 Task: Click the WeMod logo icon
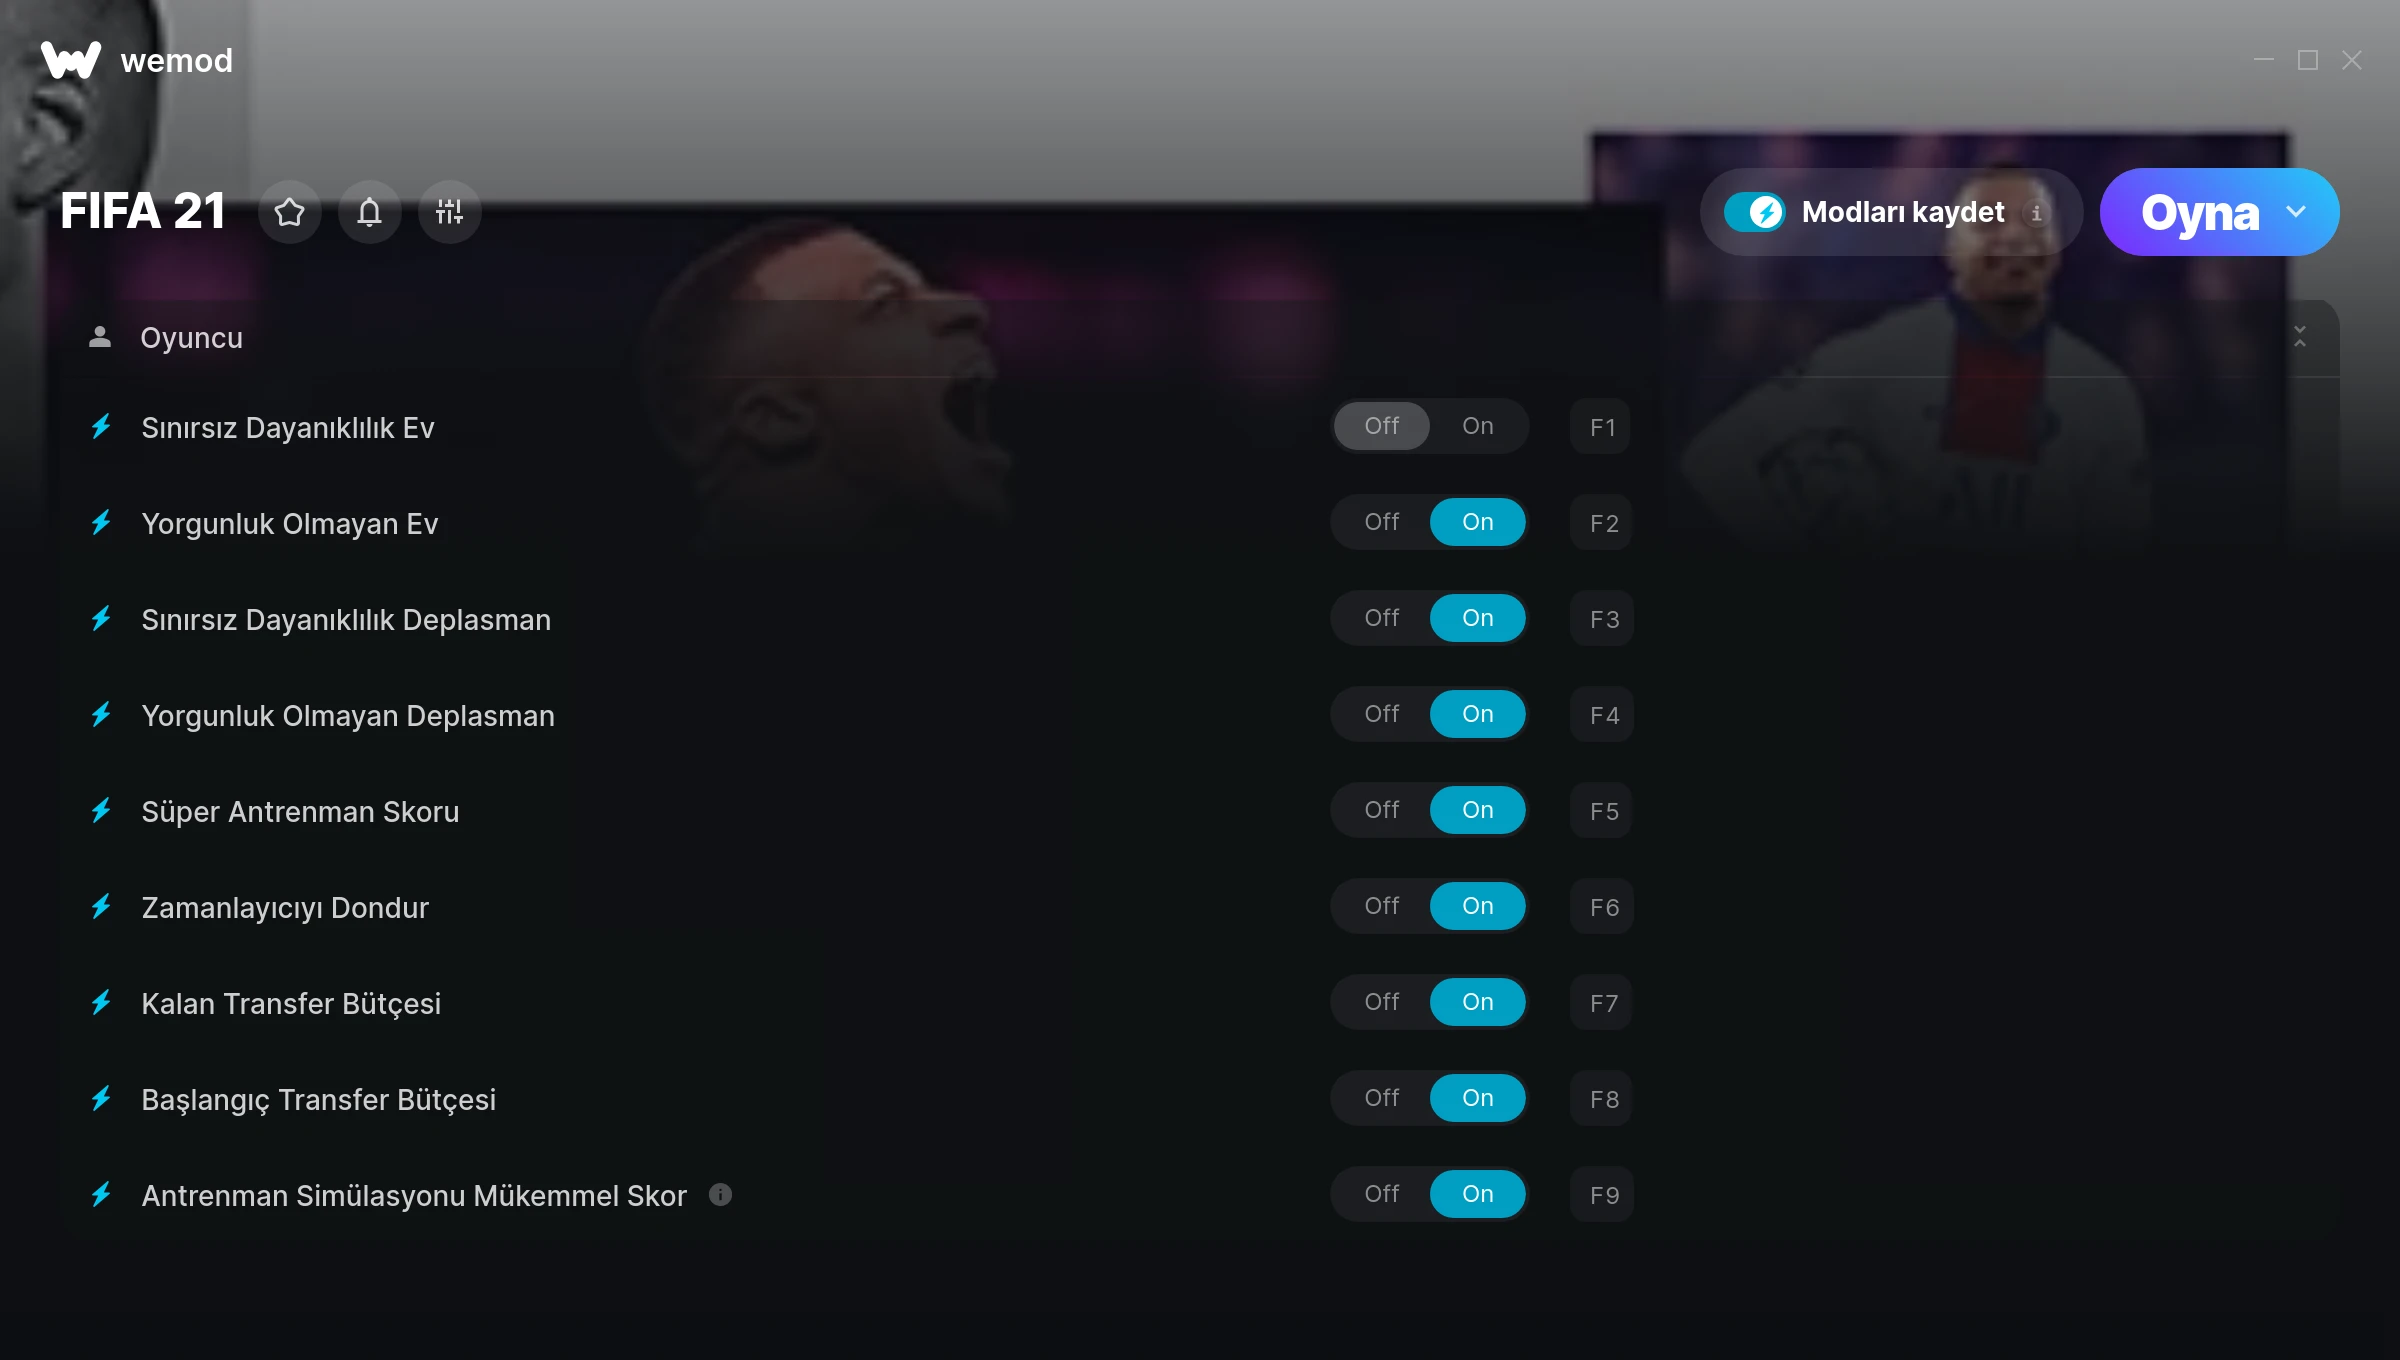(x=71, y=60)
